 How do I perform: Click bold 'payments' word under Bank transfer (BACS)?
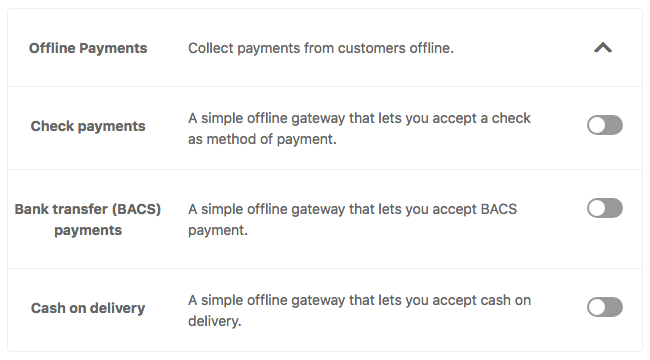click(88, 230)
